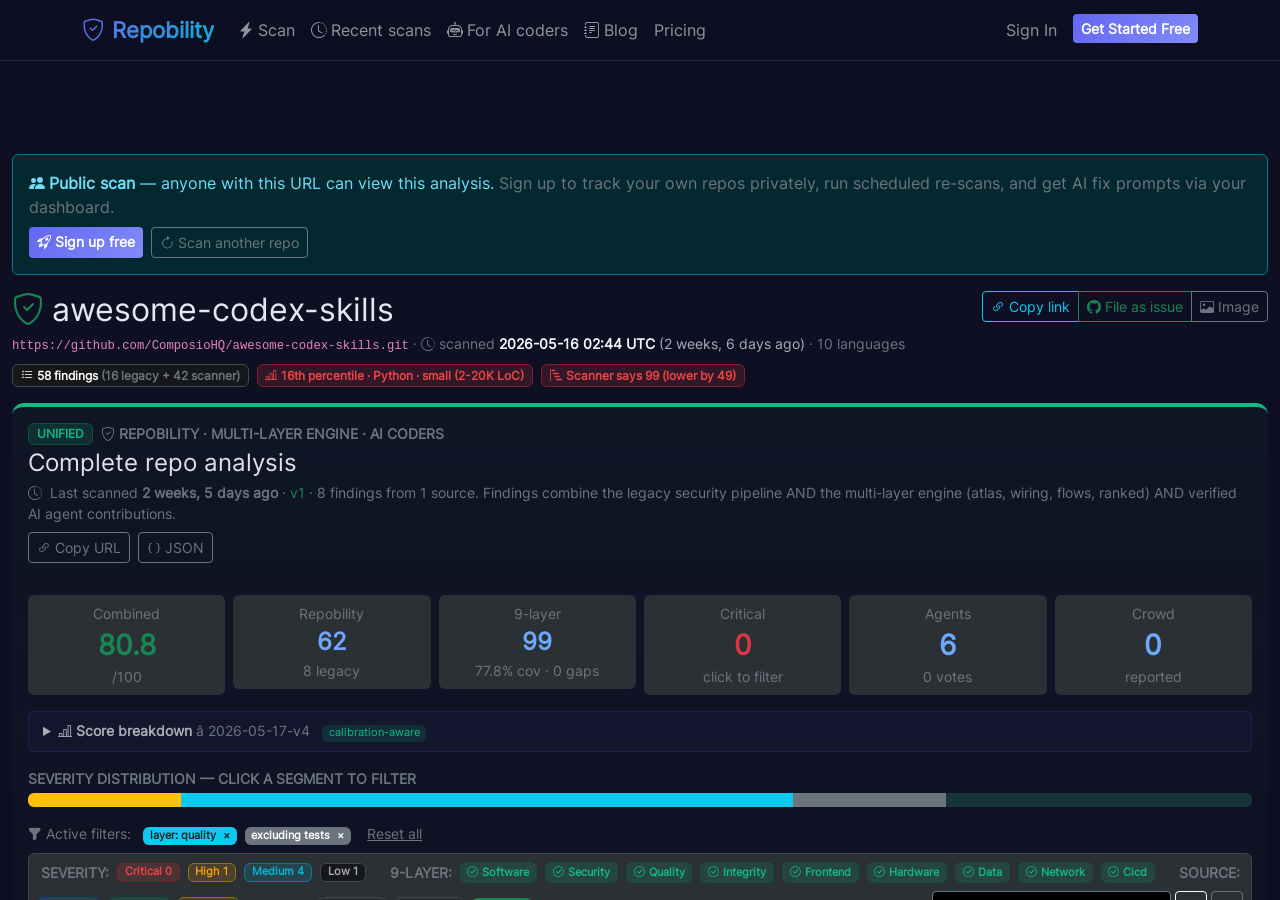Click the UNIFIED badge
The height and width of the screenshot is (900, 1280).
(x=60, y=434)
